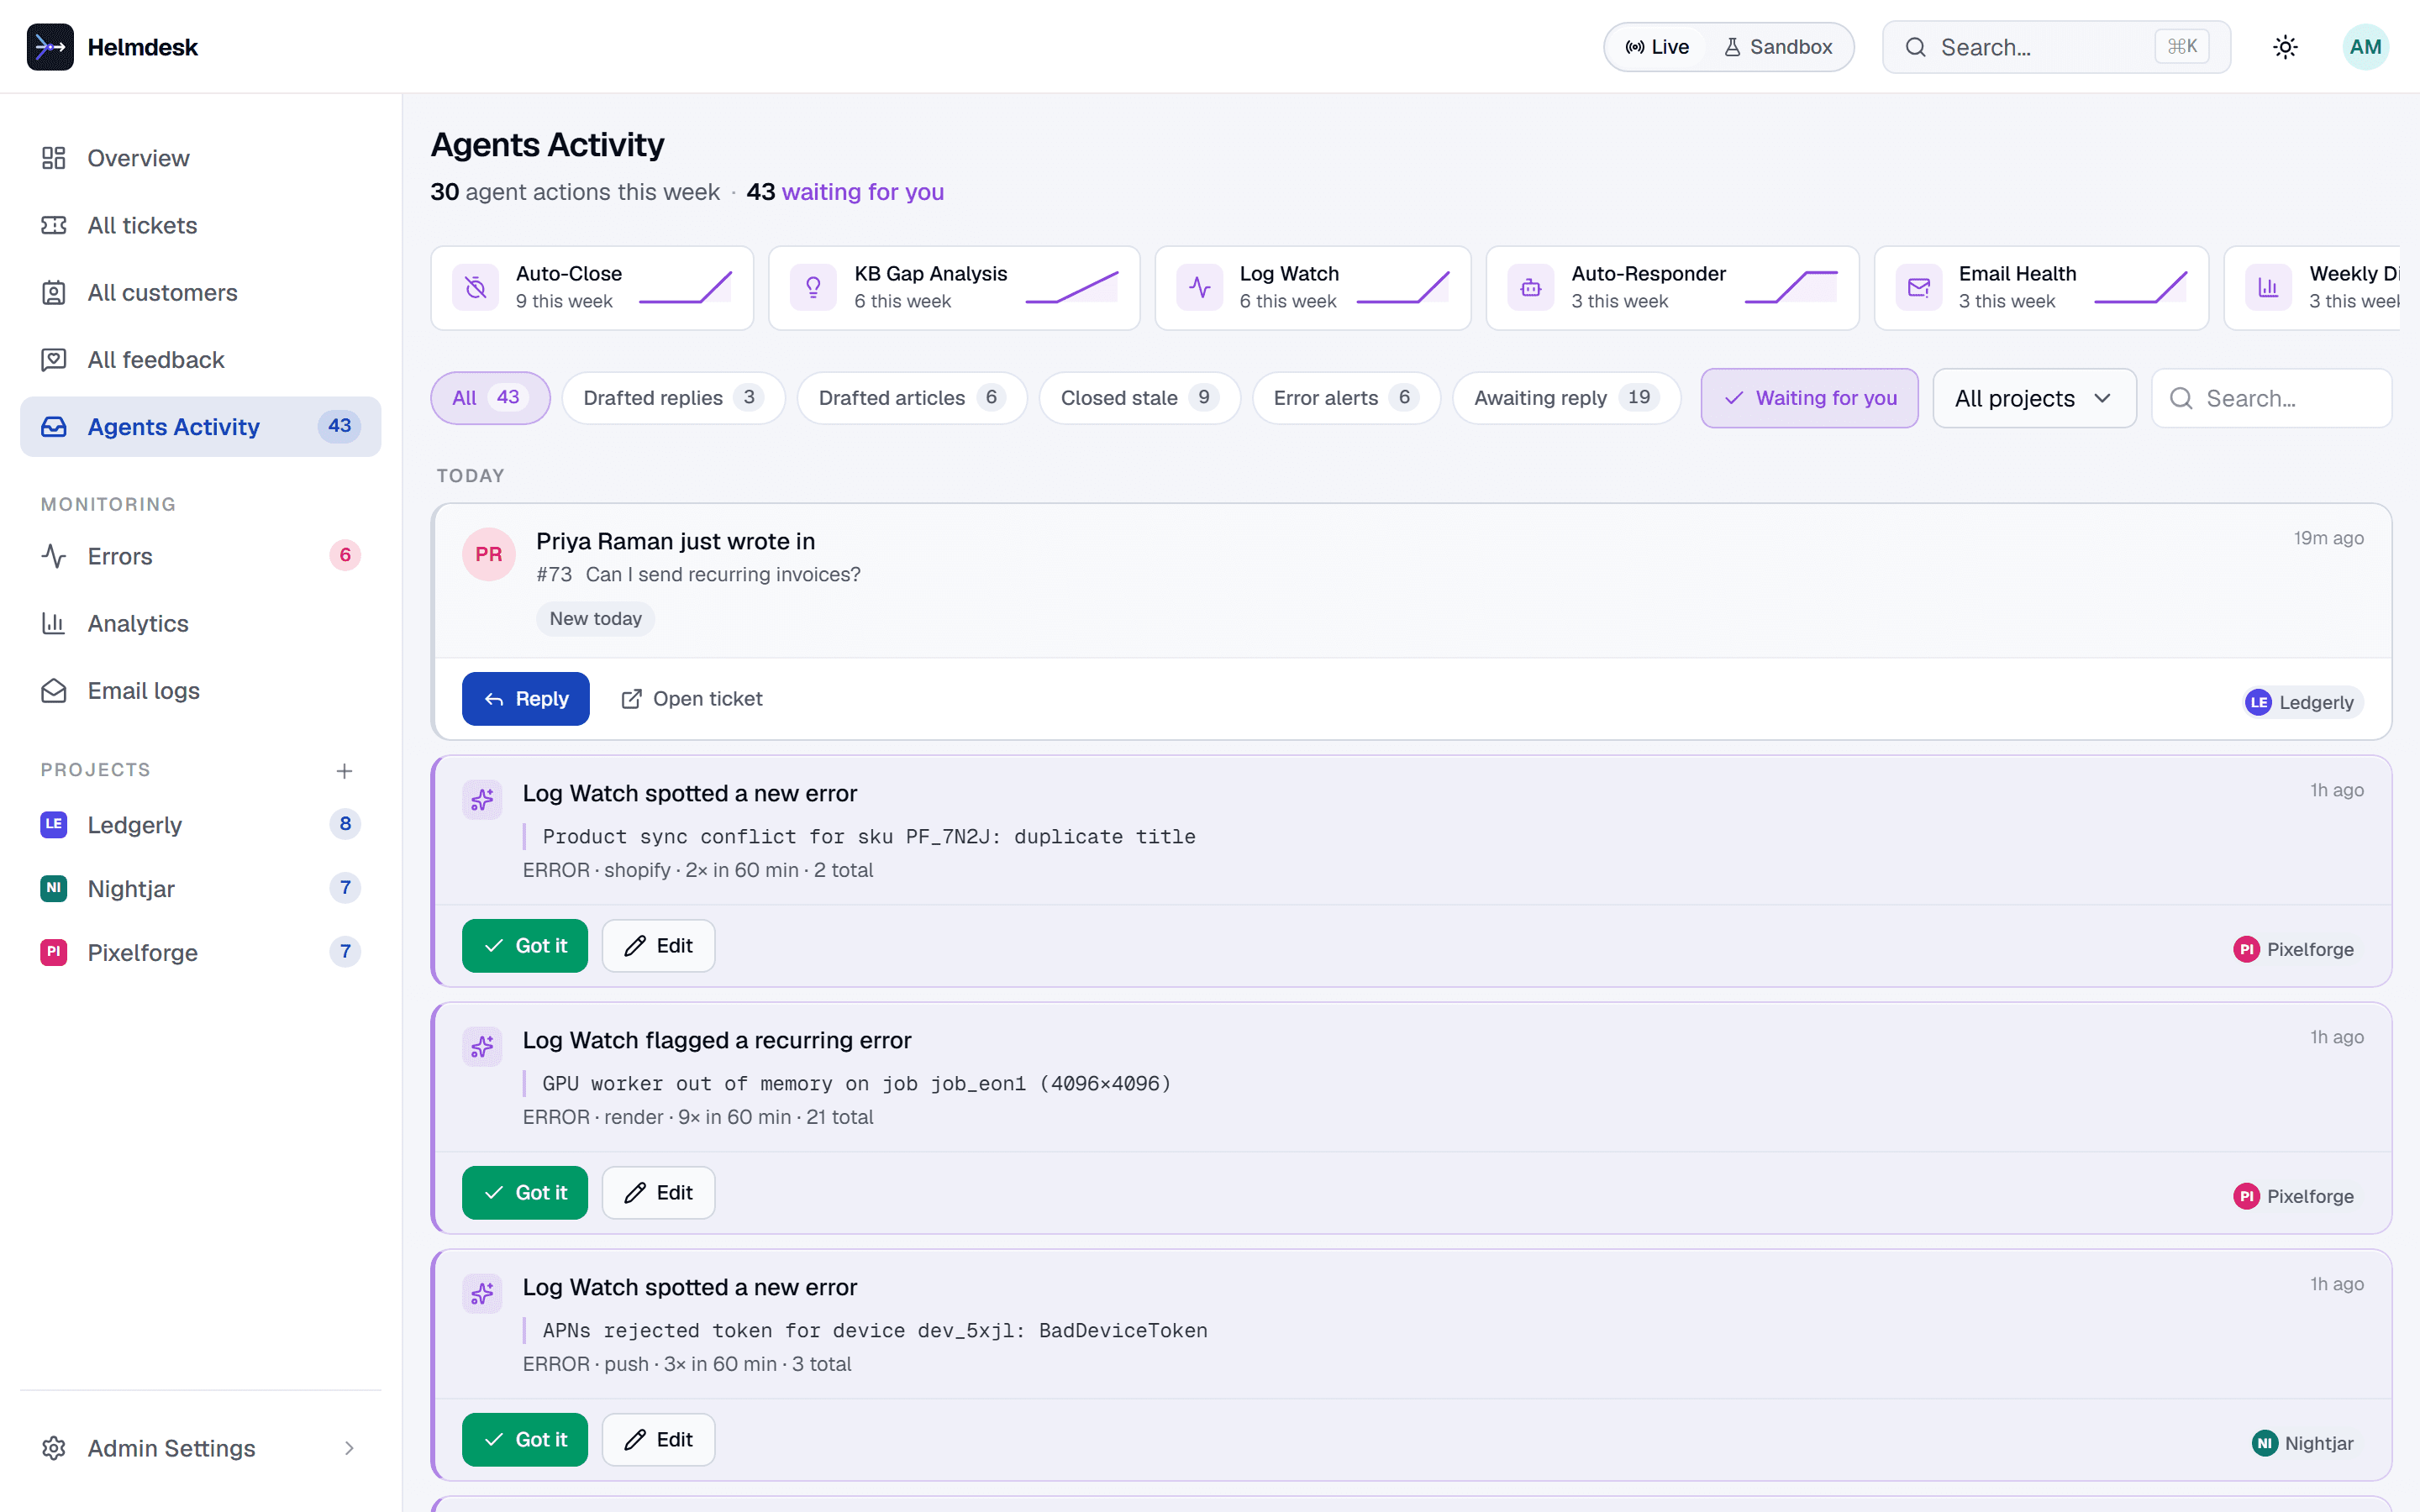Click the KB Gap Analysis lightbulb icon
The height and width of the screenshot is (1512, 2420).
(x=813, y=288)
